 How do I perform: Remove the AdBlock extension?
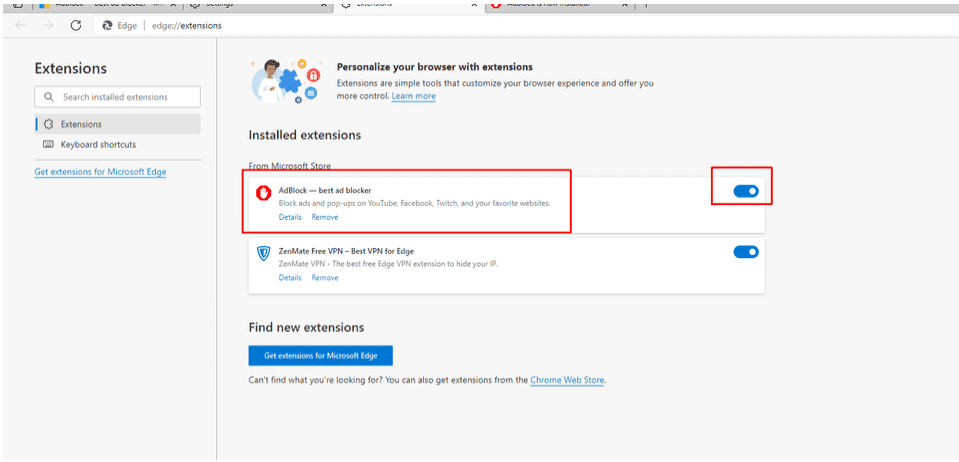click(x=325, y=217)
